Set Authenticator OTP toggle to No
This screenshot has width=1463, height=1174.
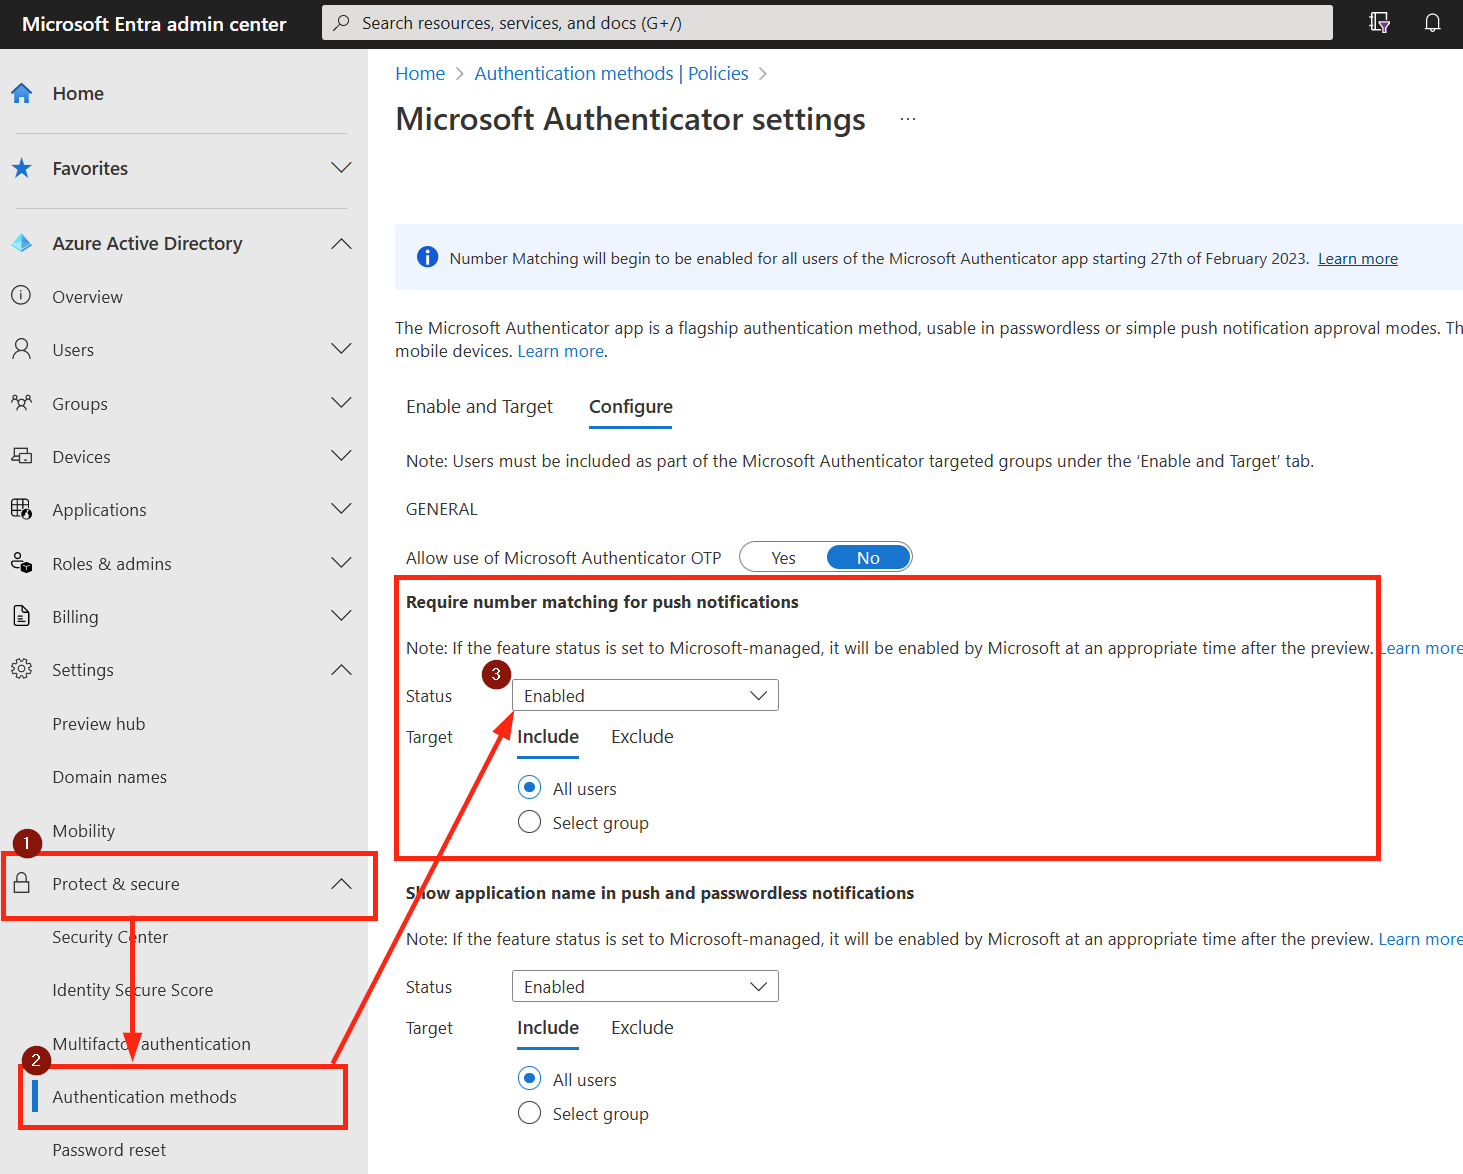coord(868,558)
